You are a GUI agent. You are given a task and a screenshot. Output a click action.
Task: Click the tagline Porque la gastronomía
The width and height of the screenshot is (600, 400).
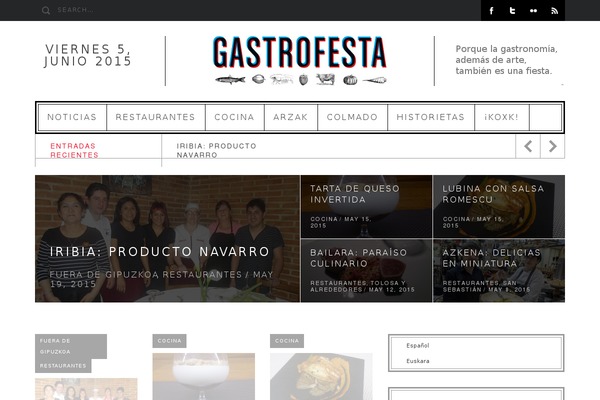tap(506, 60)
